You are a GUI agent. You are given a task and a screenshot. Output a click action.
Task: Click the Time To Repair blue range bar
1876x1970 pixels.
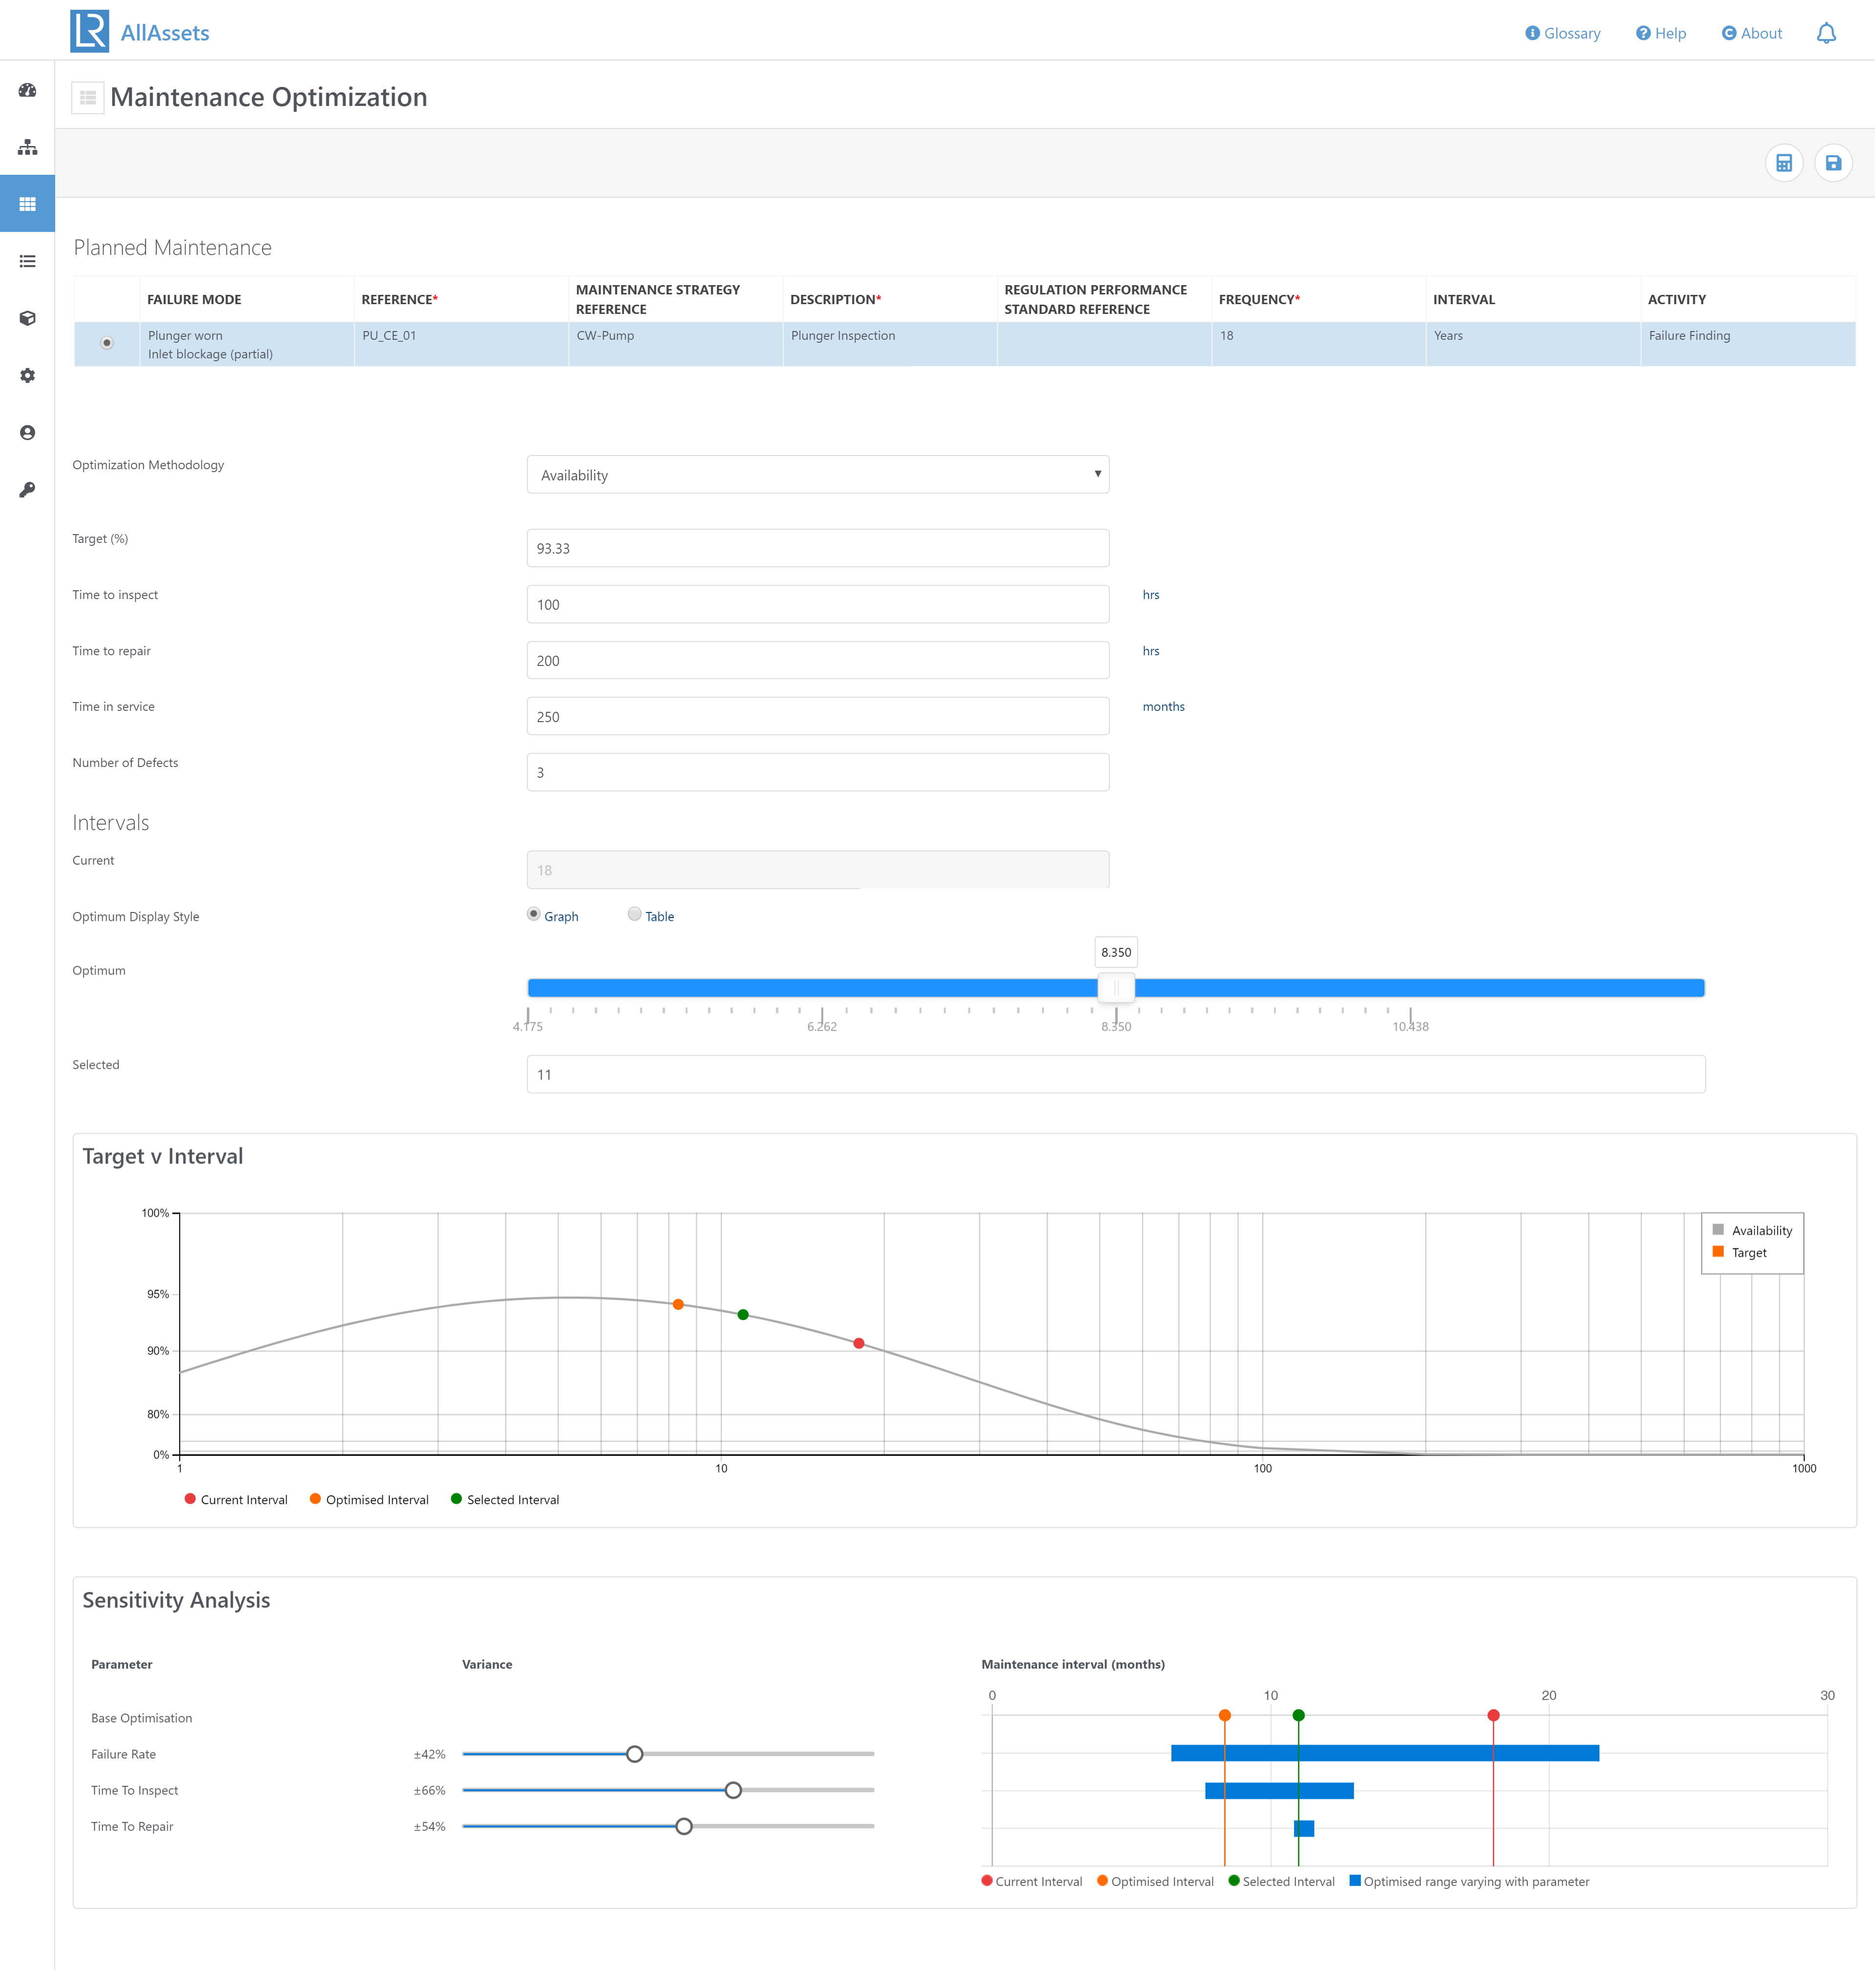pos(1304,1828)
